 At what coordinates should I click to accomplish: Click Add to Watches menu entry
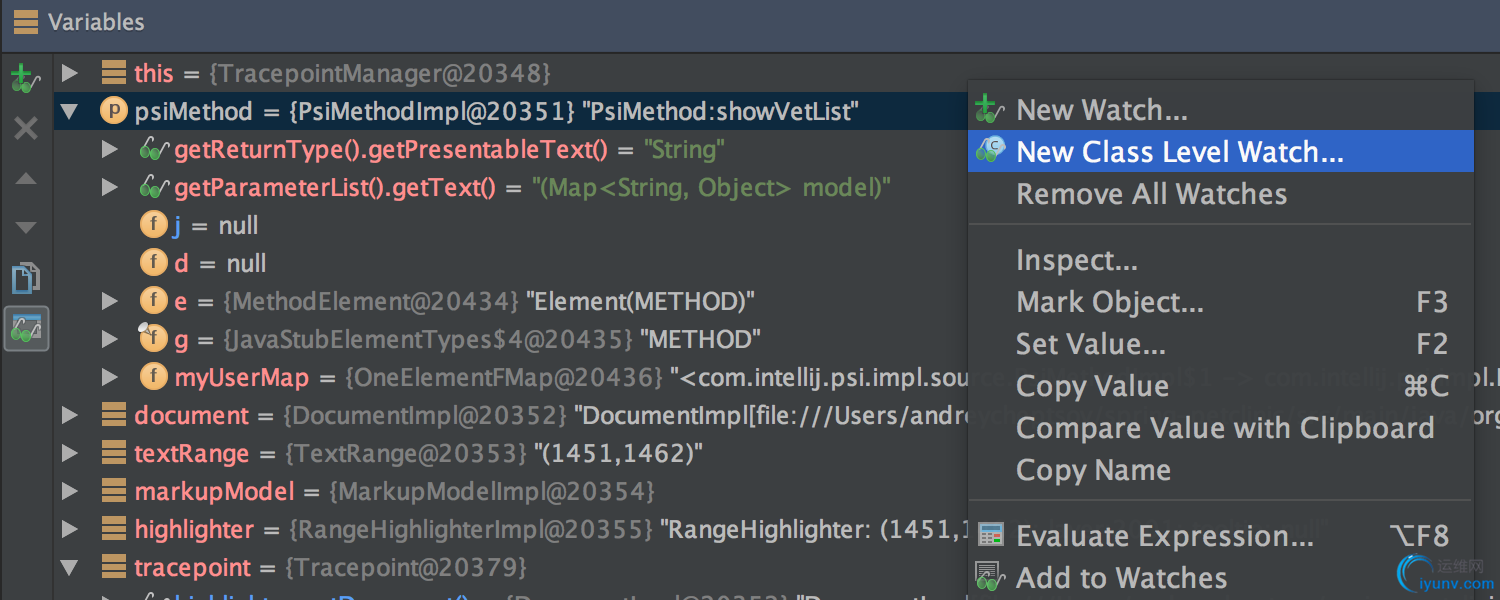coord(1121,578)
